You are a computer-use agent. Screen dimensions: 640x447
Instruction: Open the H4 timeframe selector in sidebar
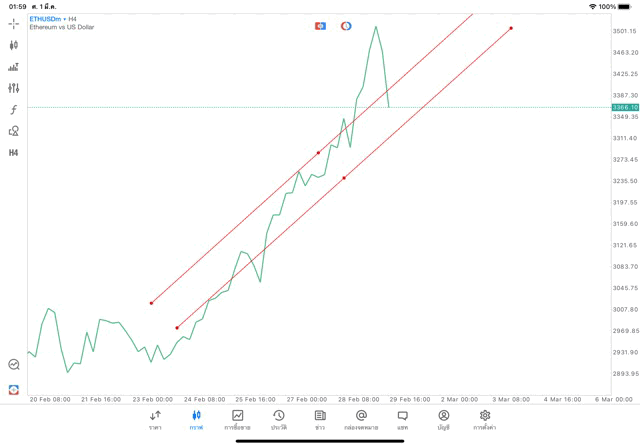[x=14, y=153]
